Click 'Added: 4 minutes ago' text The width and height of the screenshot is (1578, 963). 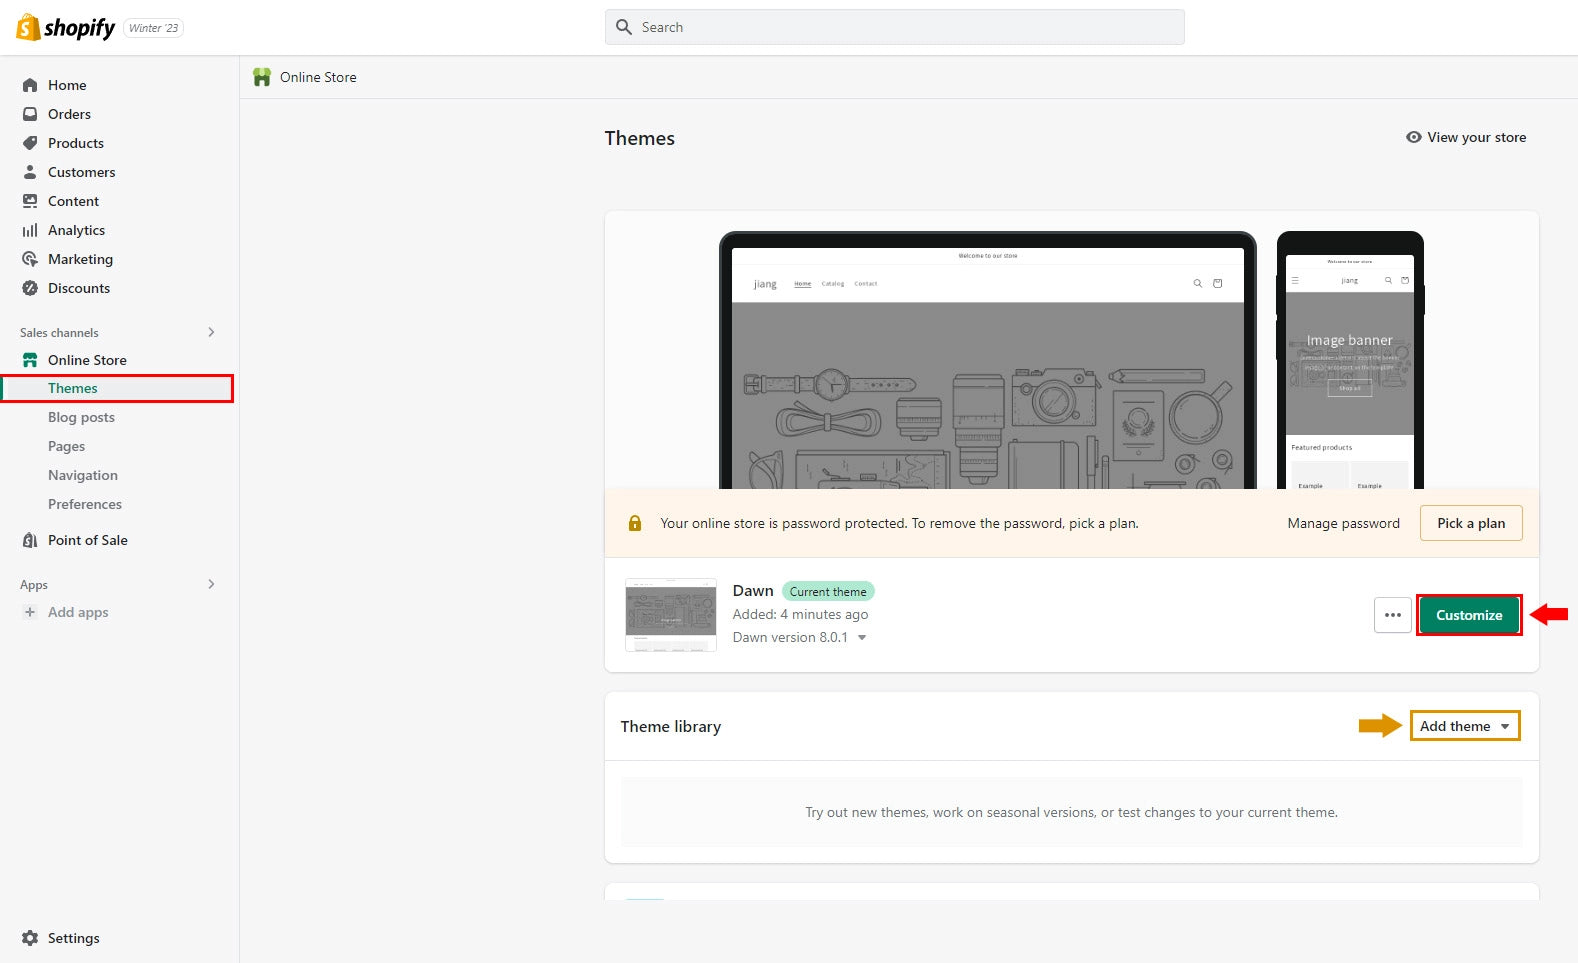point(800,614)
